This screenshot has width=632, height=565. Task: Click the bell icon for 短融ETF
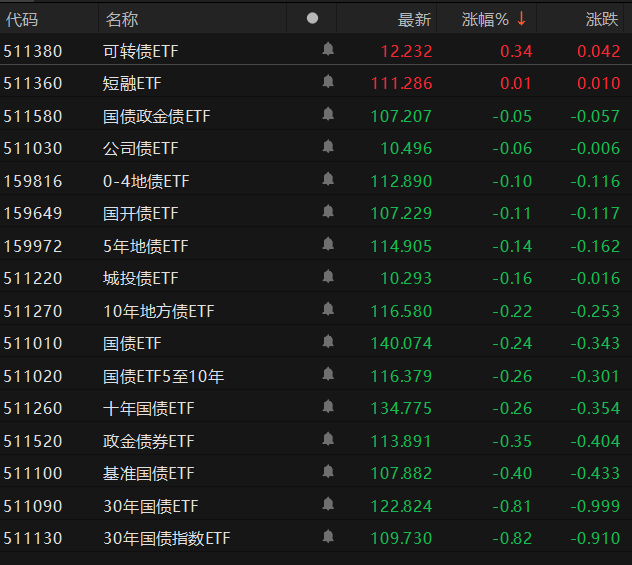click(328, 82)
